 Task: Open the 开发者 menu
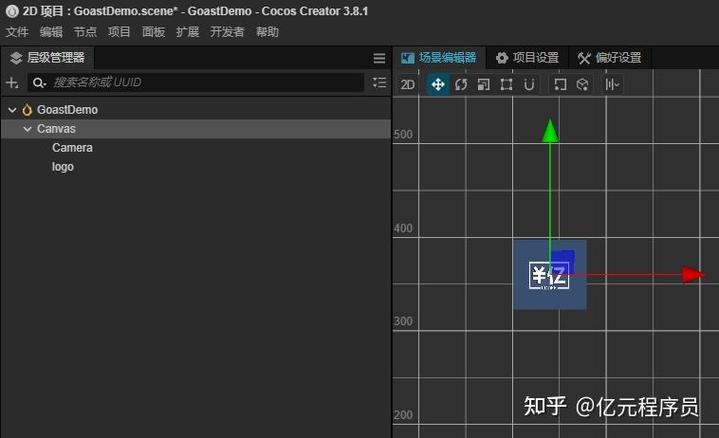(227, 32)
